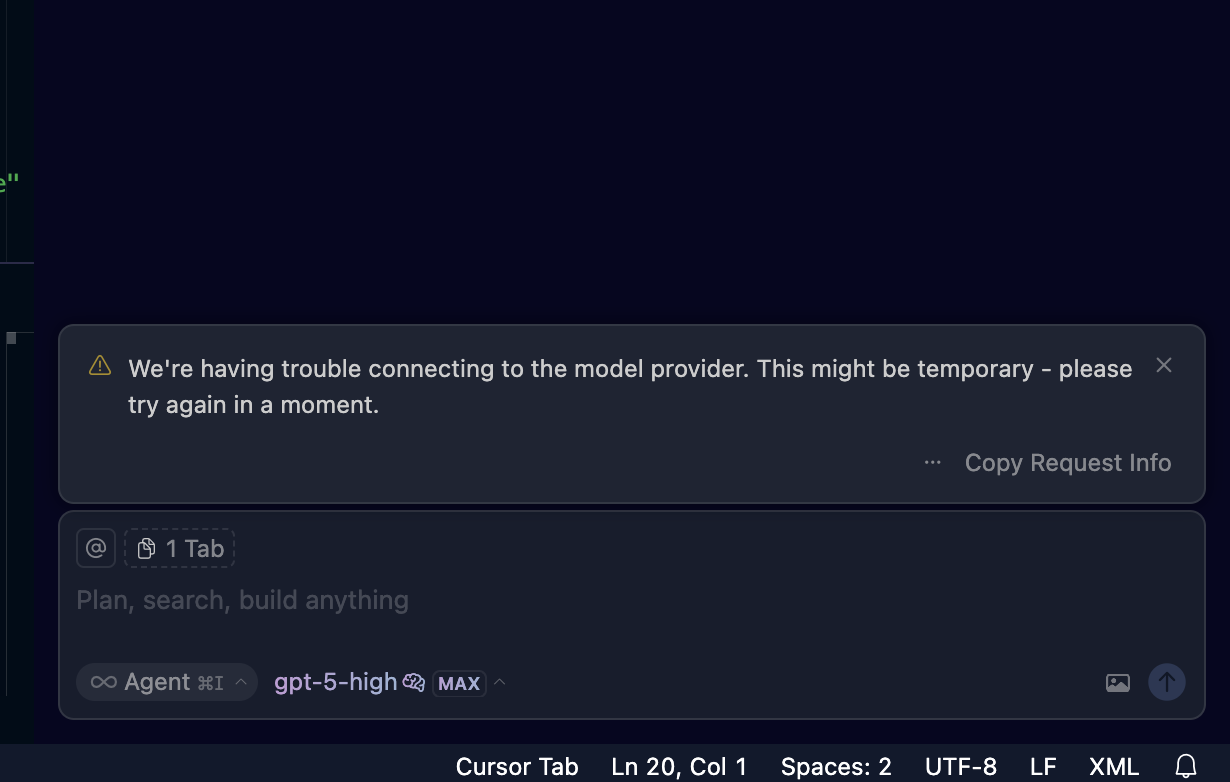
Task: Open the gpt-5-high model selector
Action: pos(336,682)
